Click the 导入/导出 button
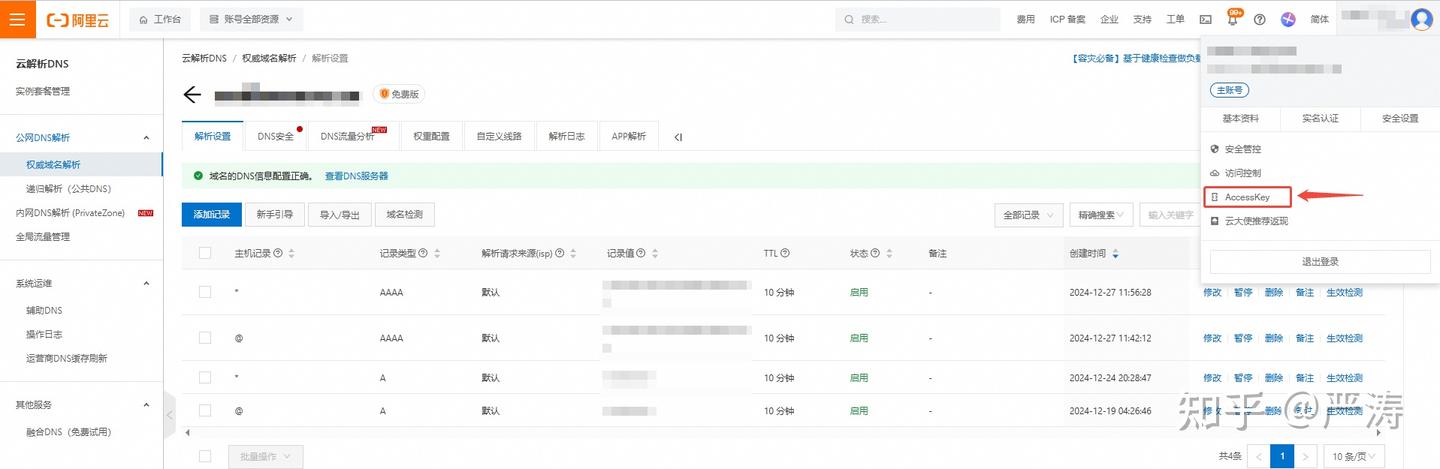Image resolution: width=1440 pixels, height=469 pixels. 341,215
